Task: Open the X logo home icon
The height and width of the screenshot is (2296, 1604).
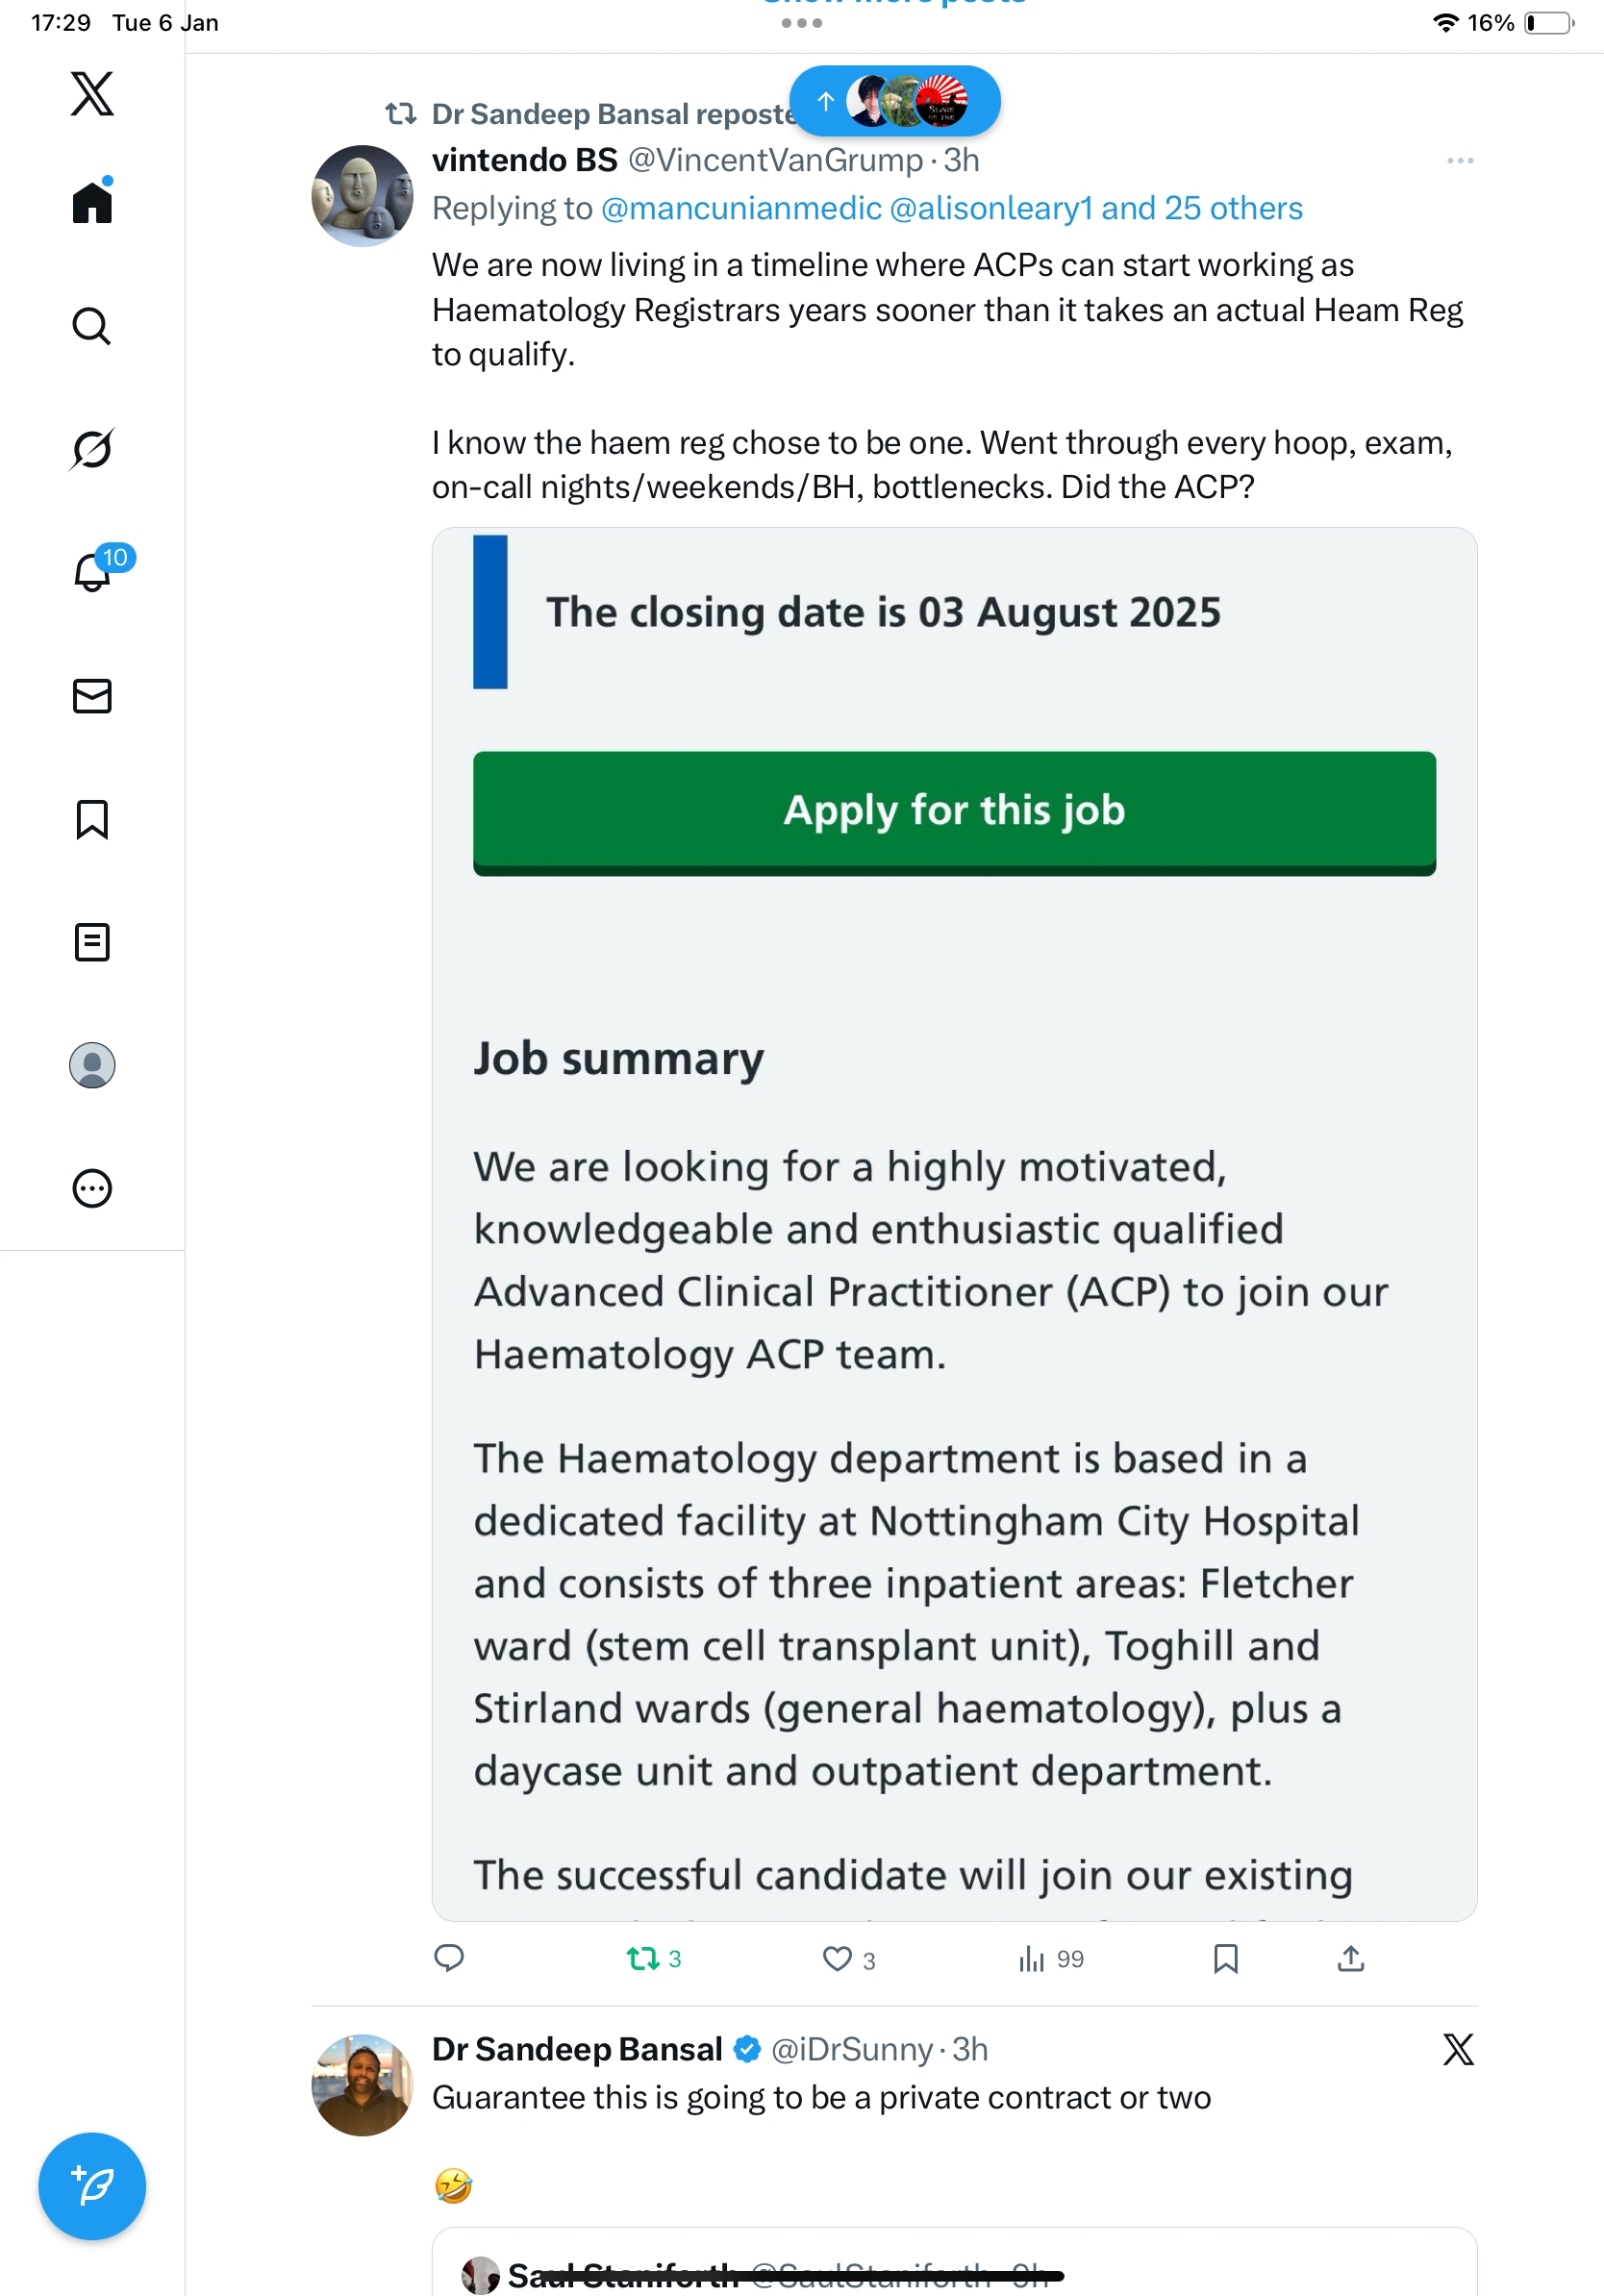Action: (92, 94)
